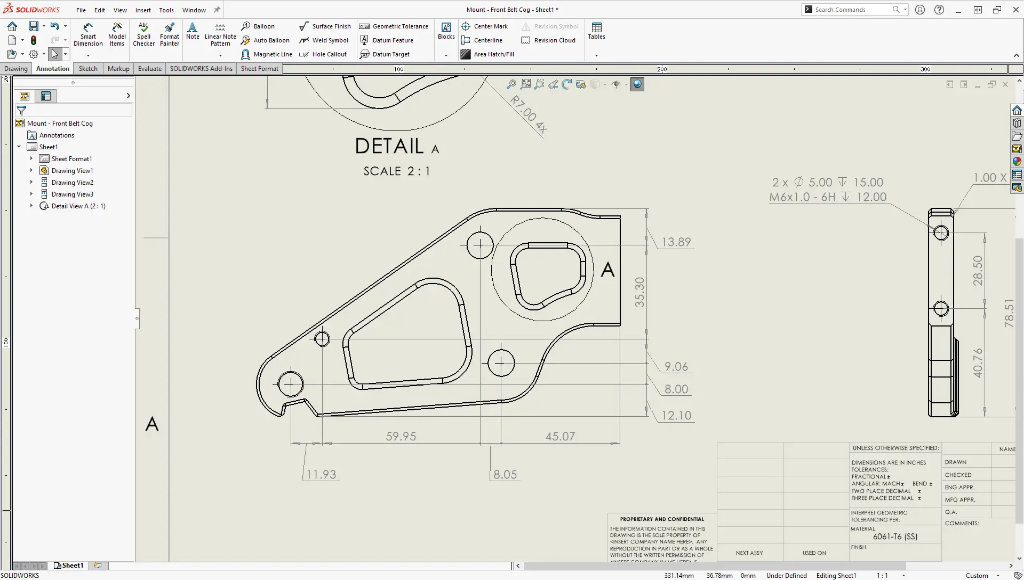
Task: Expand the Detail View A tree node
Action: 31,206
